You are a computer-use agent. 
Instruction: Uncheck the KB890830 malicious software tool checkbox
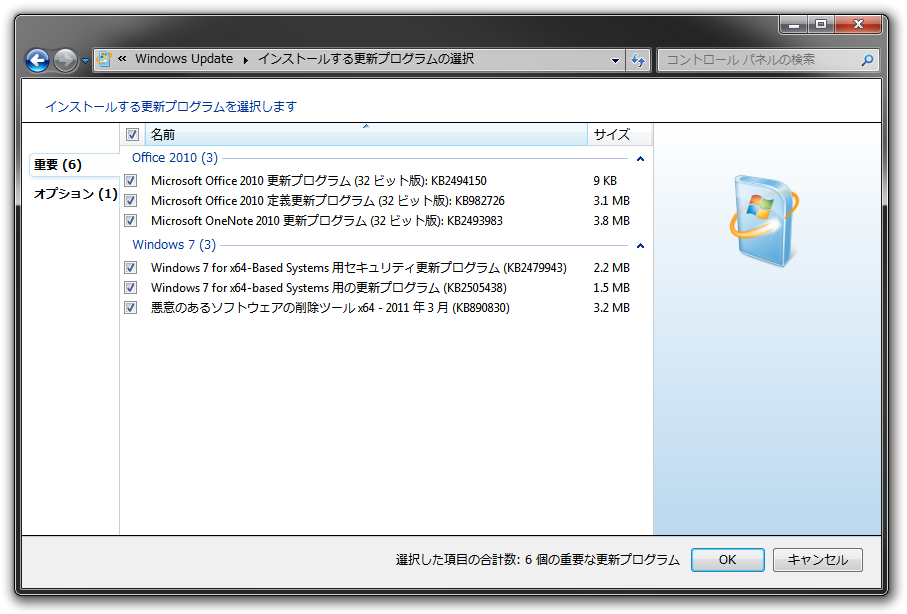click(x=131, y=307)
